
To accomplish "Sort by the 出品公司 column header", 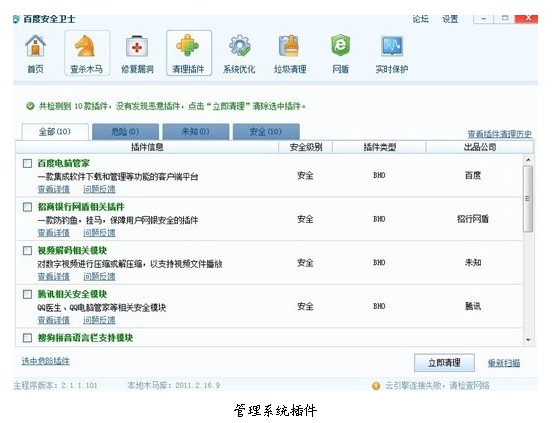I will (480, 147).
